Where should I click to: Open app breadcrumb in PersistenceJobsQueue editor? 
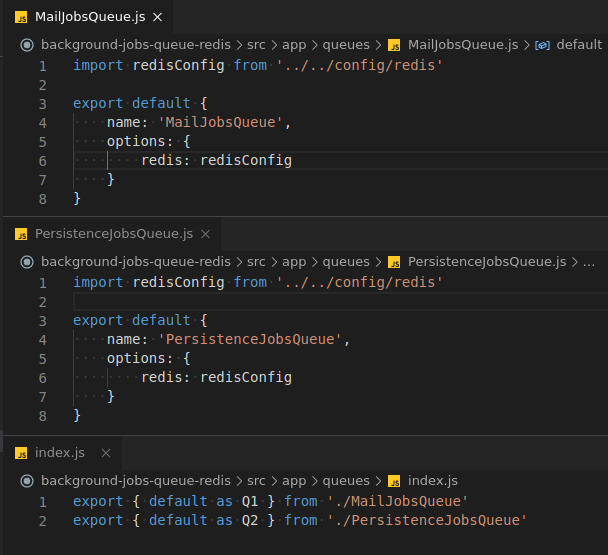click(294, 262)
